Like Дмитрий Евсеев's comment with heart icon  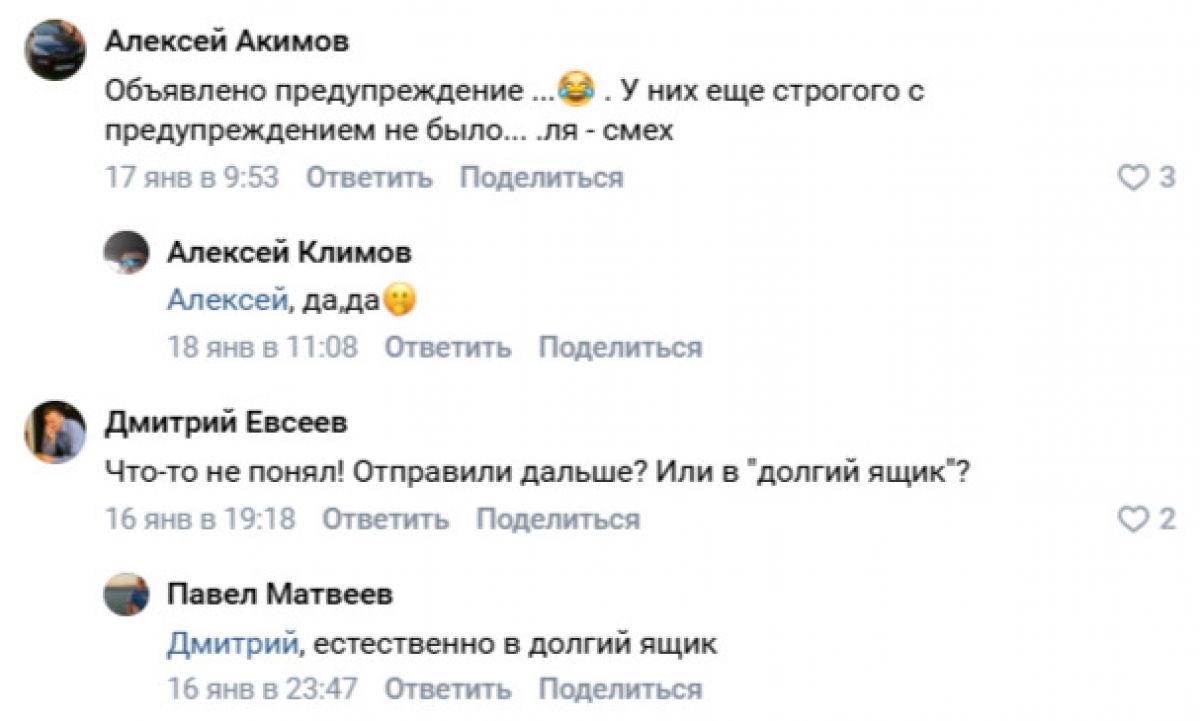pos(1132,519)
